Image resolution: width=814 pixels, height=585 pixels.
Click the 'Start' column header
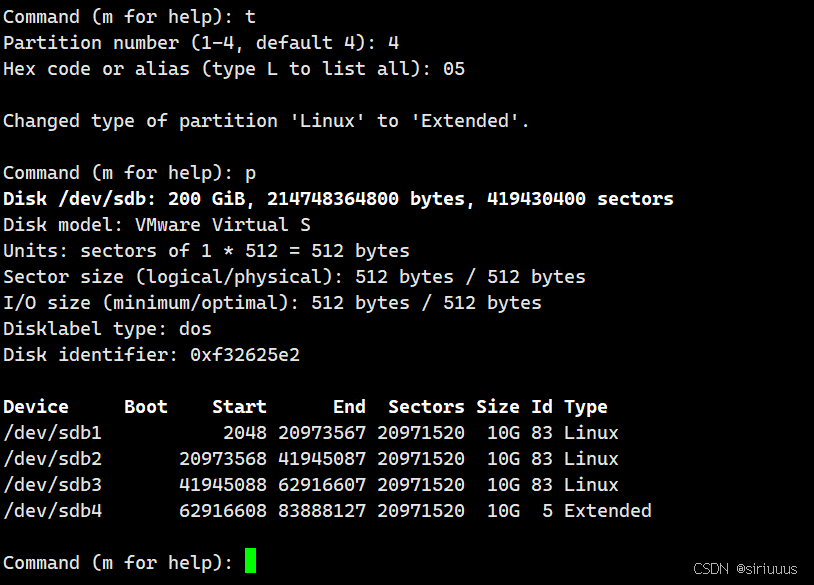tap(239, 406)
